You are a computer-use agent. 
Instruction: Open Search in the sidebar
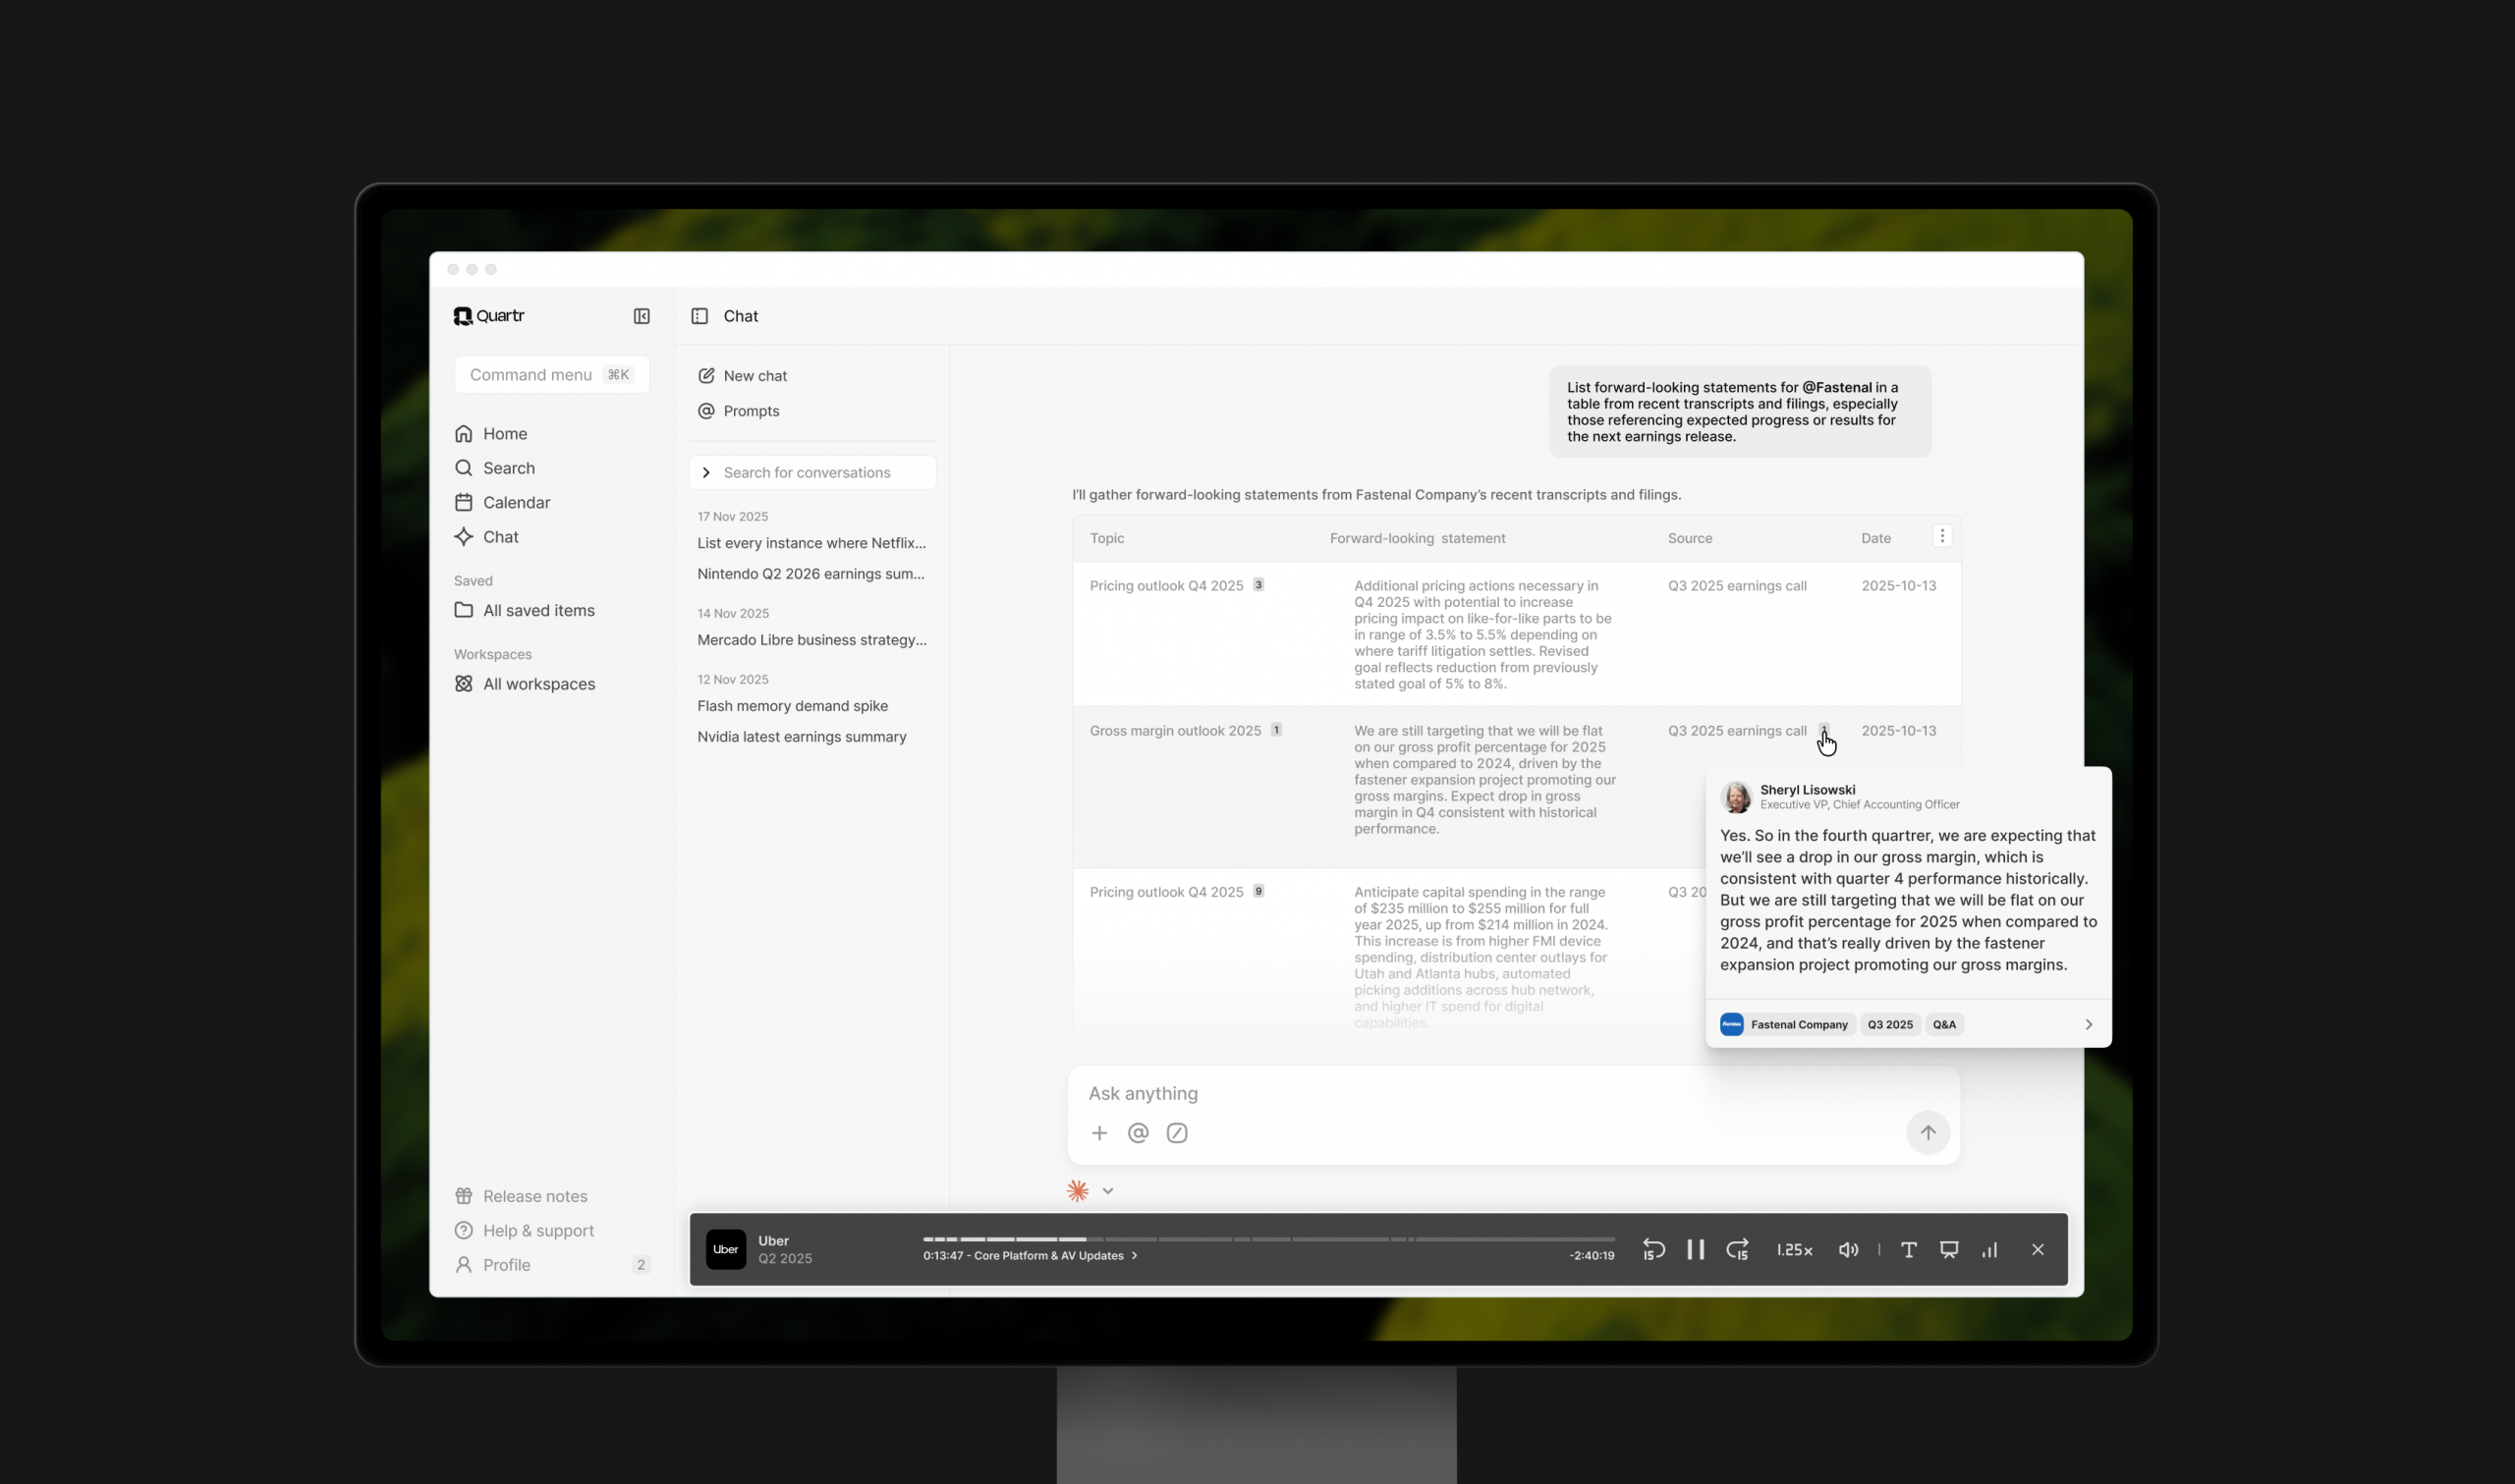pos(494,468)
